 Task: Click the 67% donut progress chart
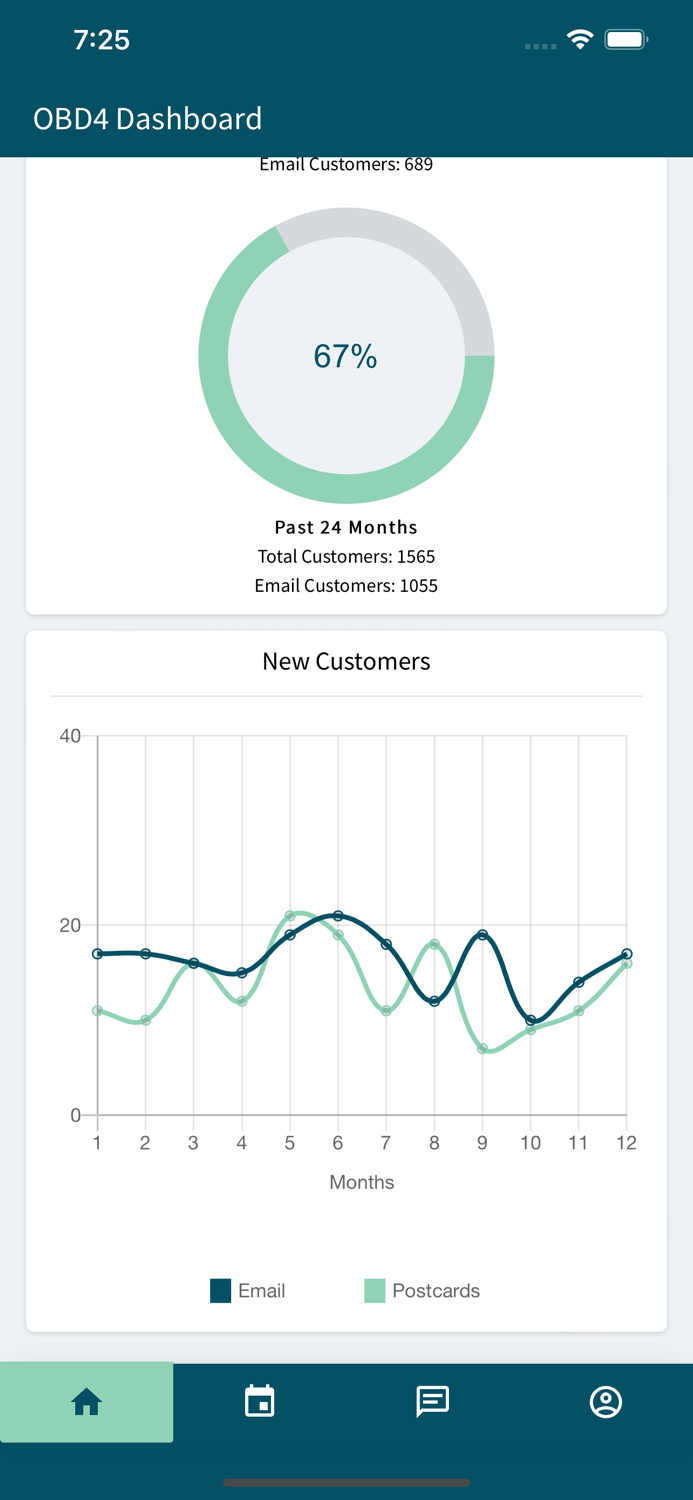tap(346, 355)
